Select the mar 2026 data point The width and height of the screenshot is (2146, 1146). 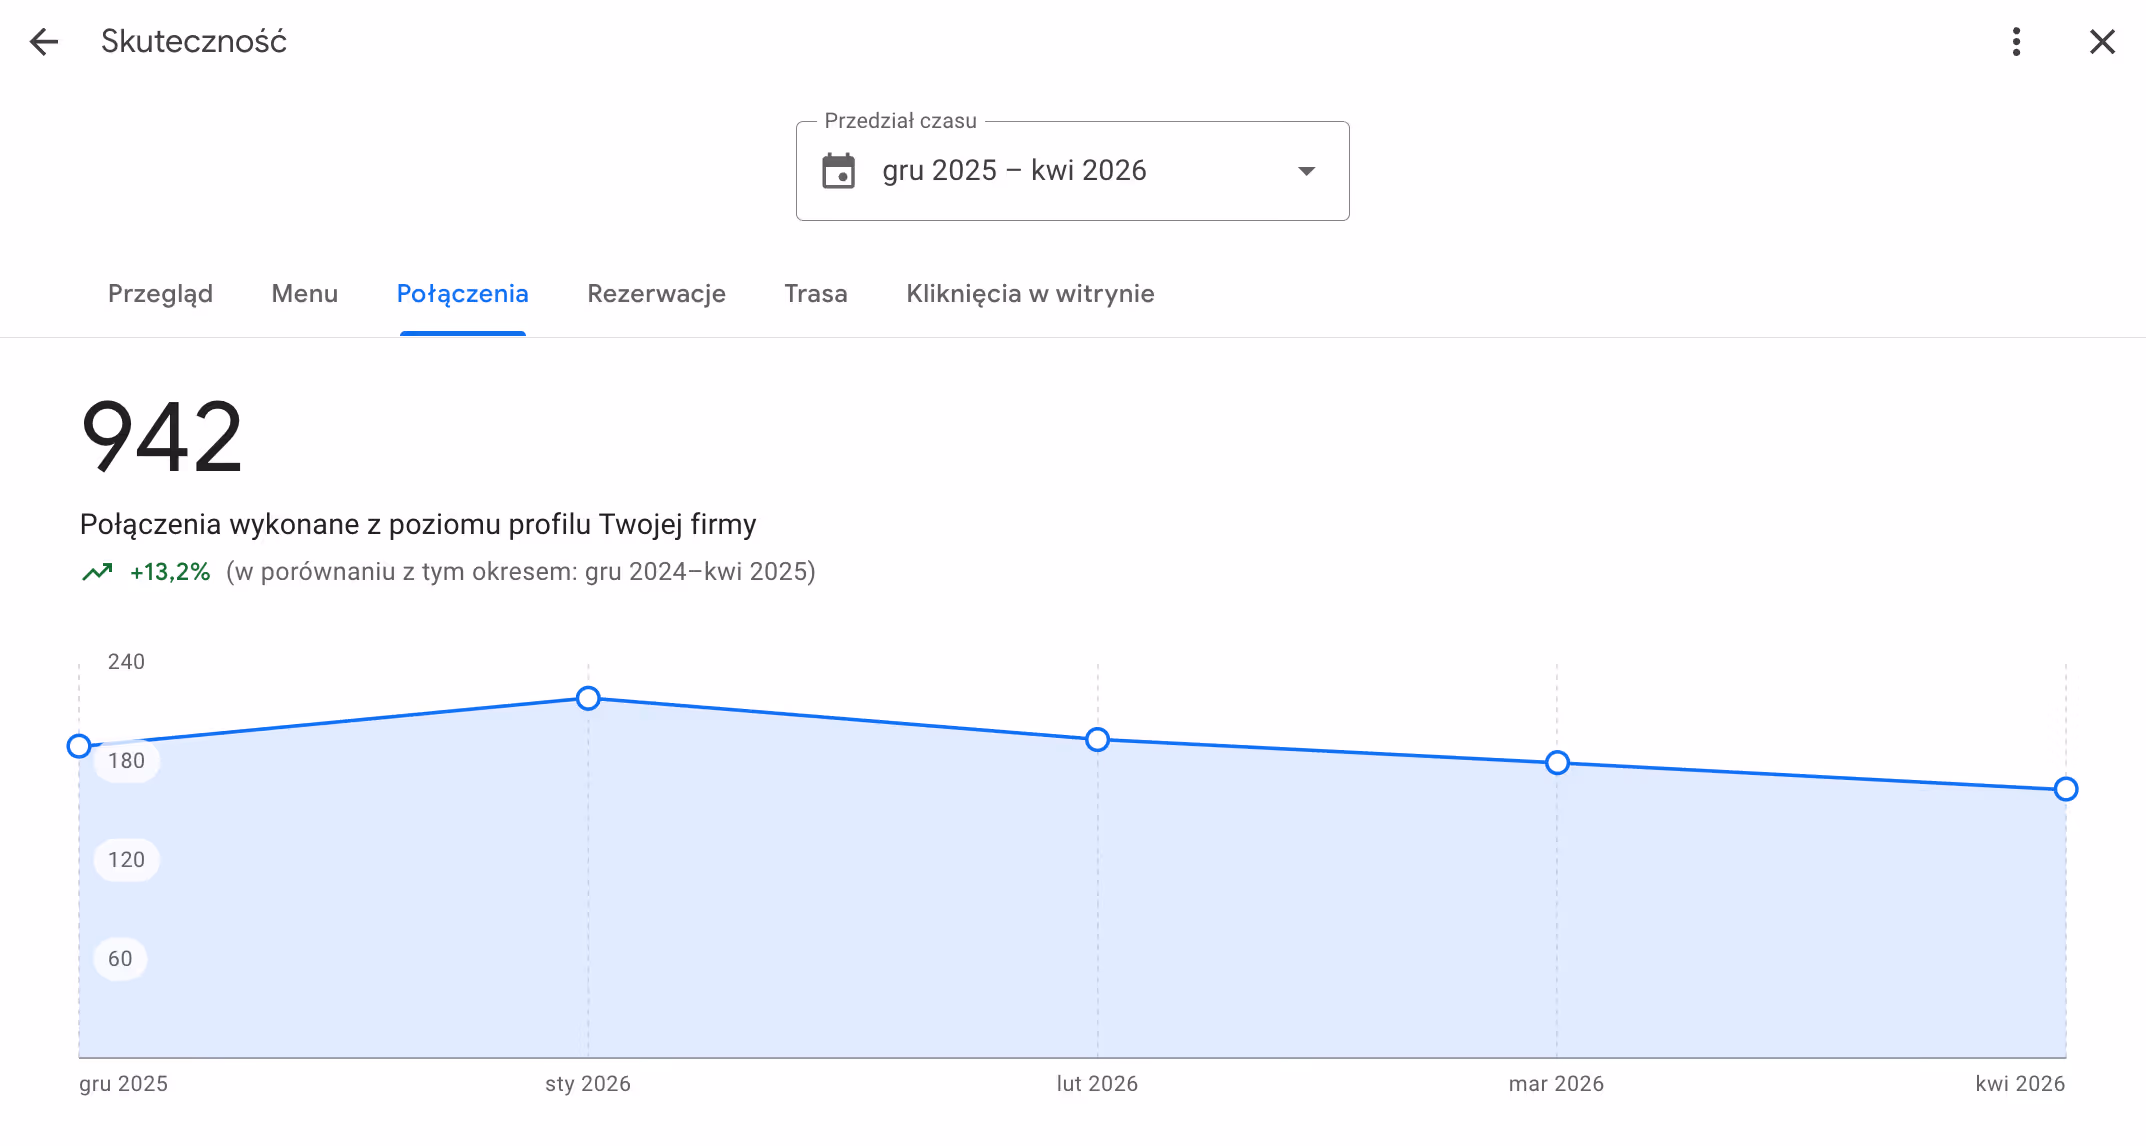pos(1557,763)
